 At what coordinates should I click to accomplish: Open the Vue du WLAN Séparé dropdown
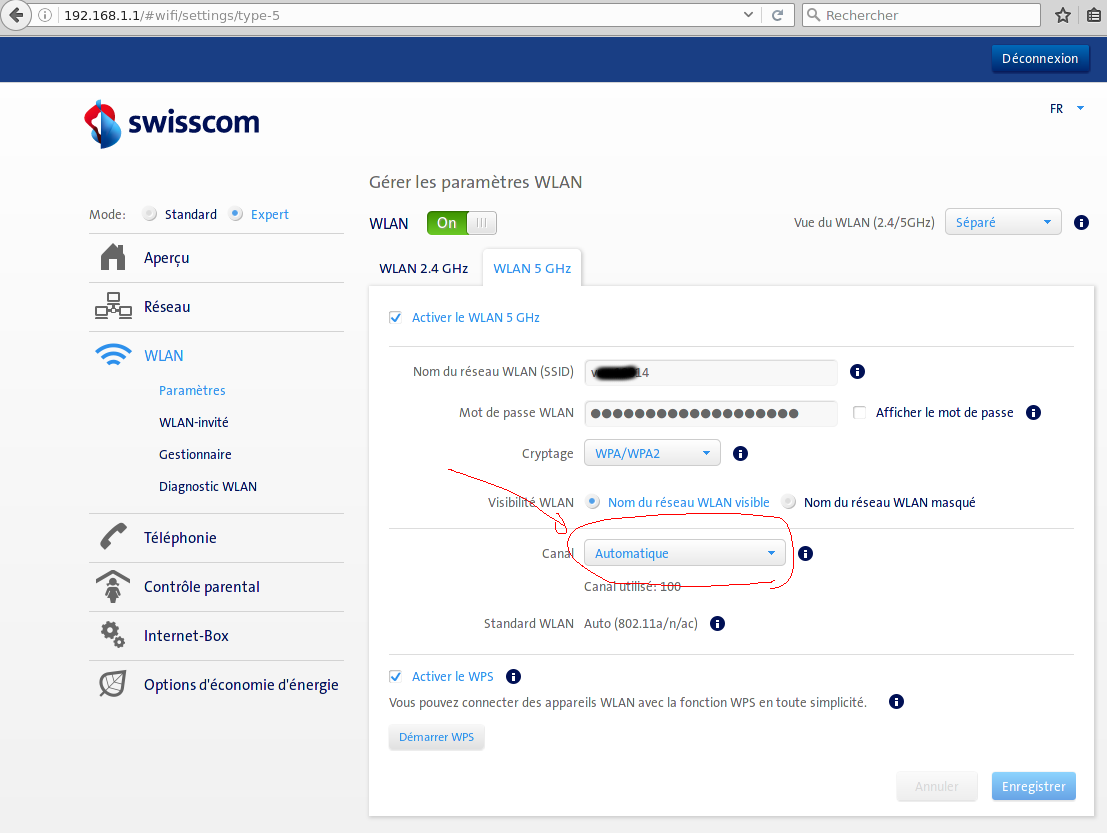tap(1003, 223)
